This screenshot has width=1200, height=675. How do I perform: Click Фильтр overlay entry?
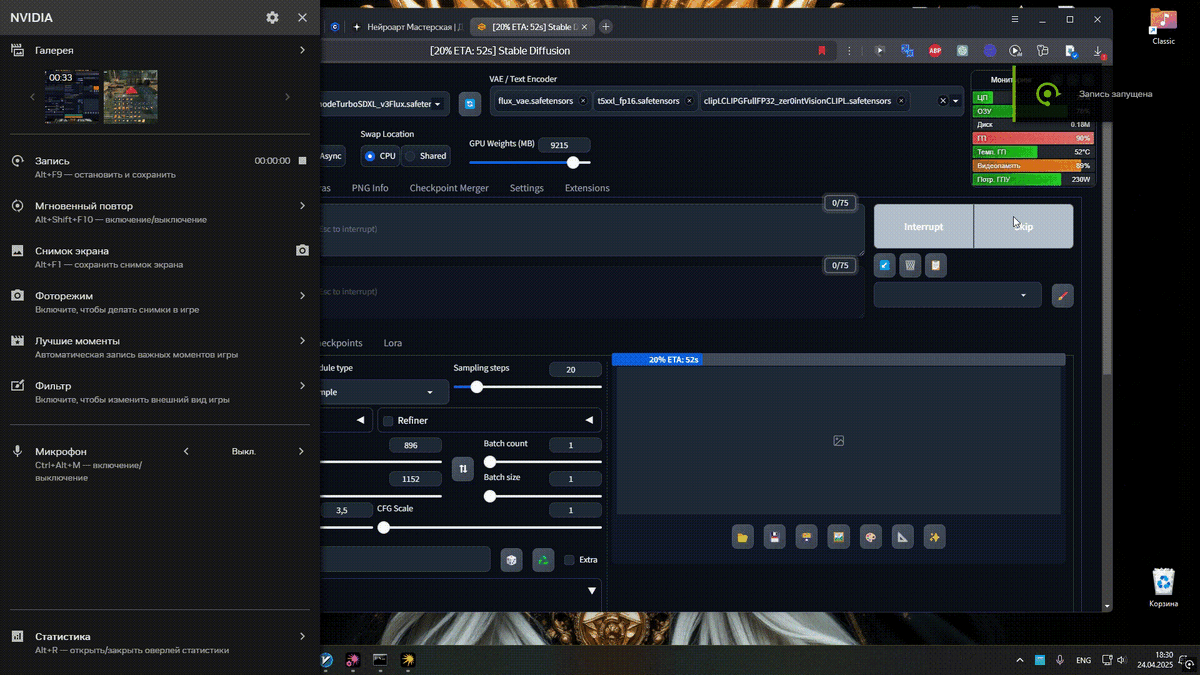point(160,392)
